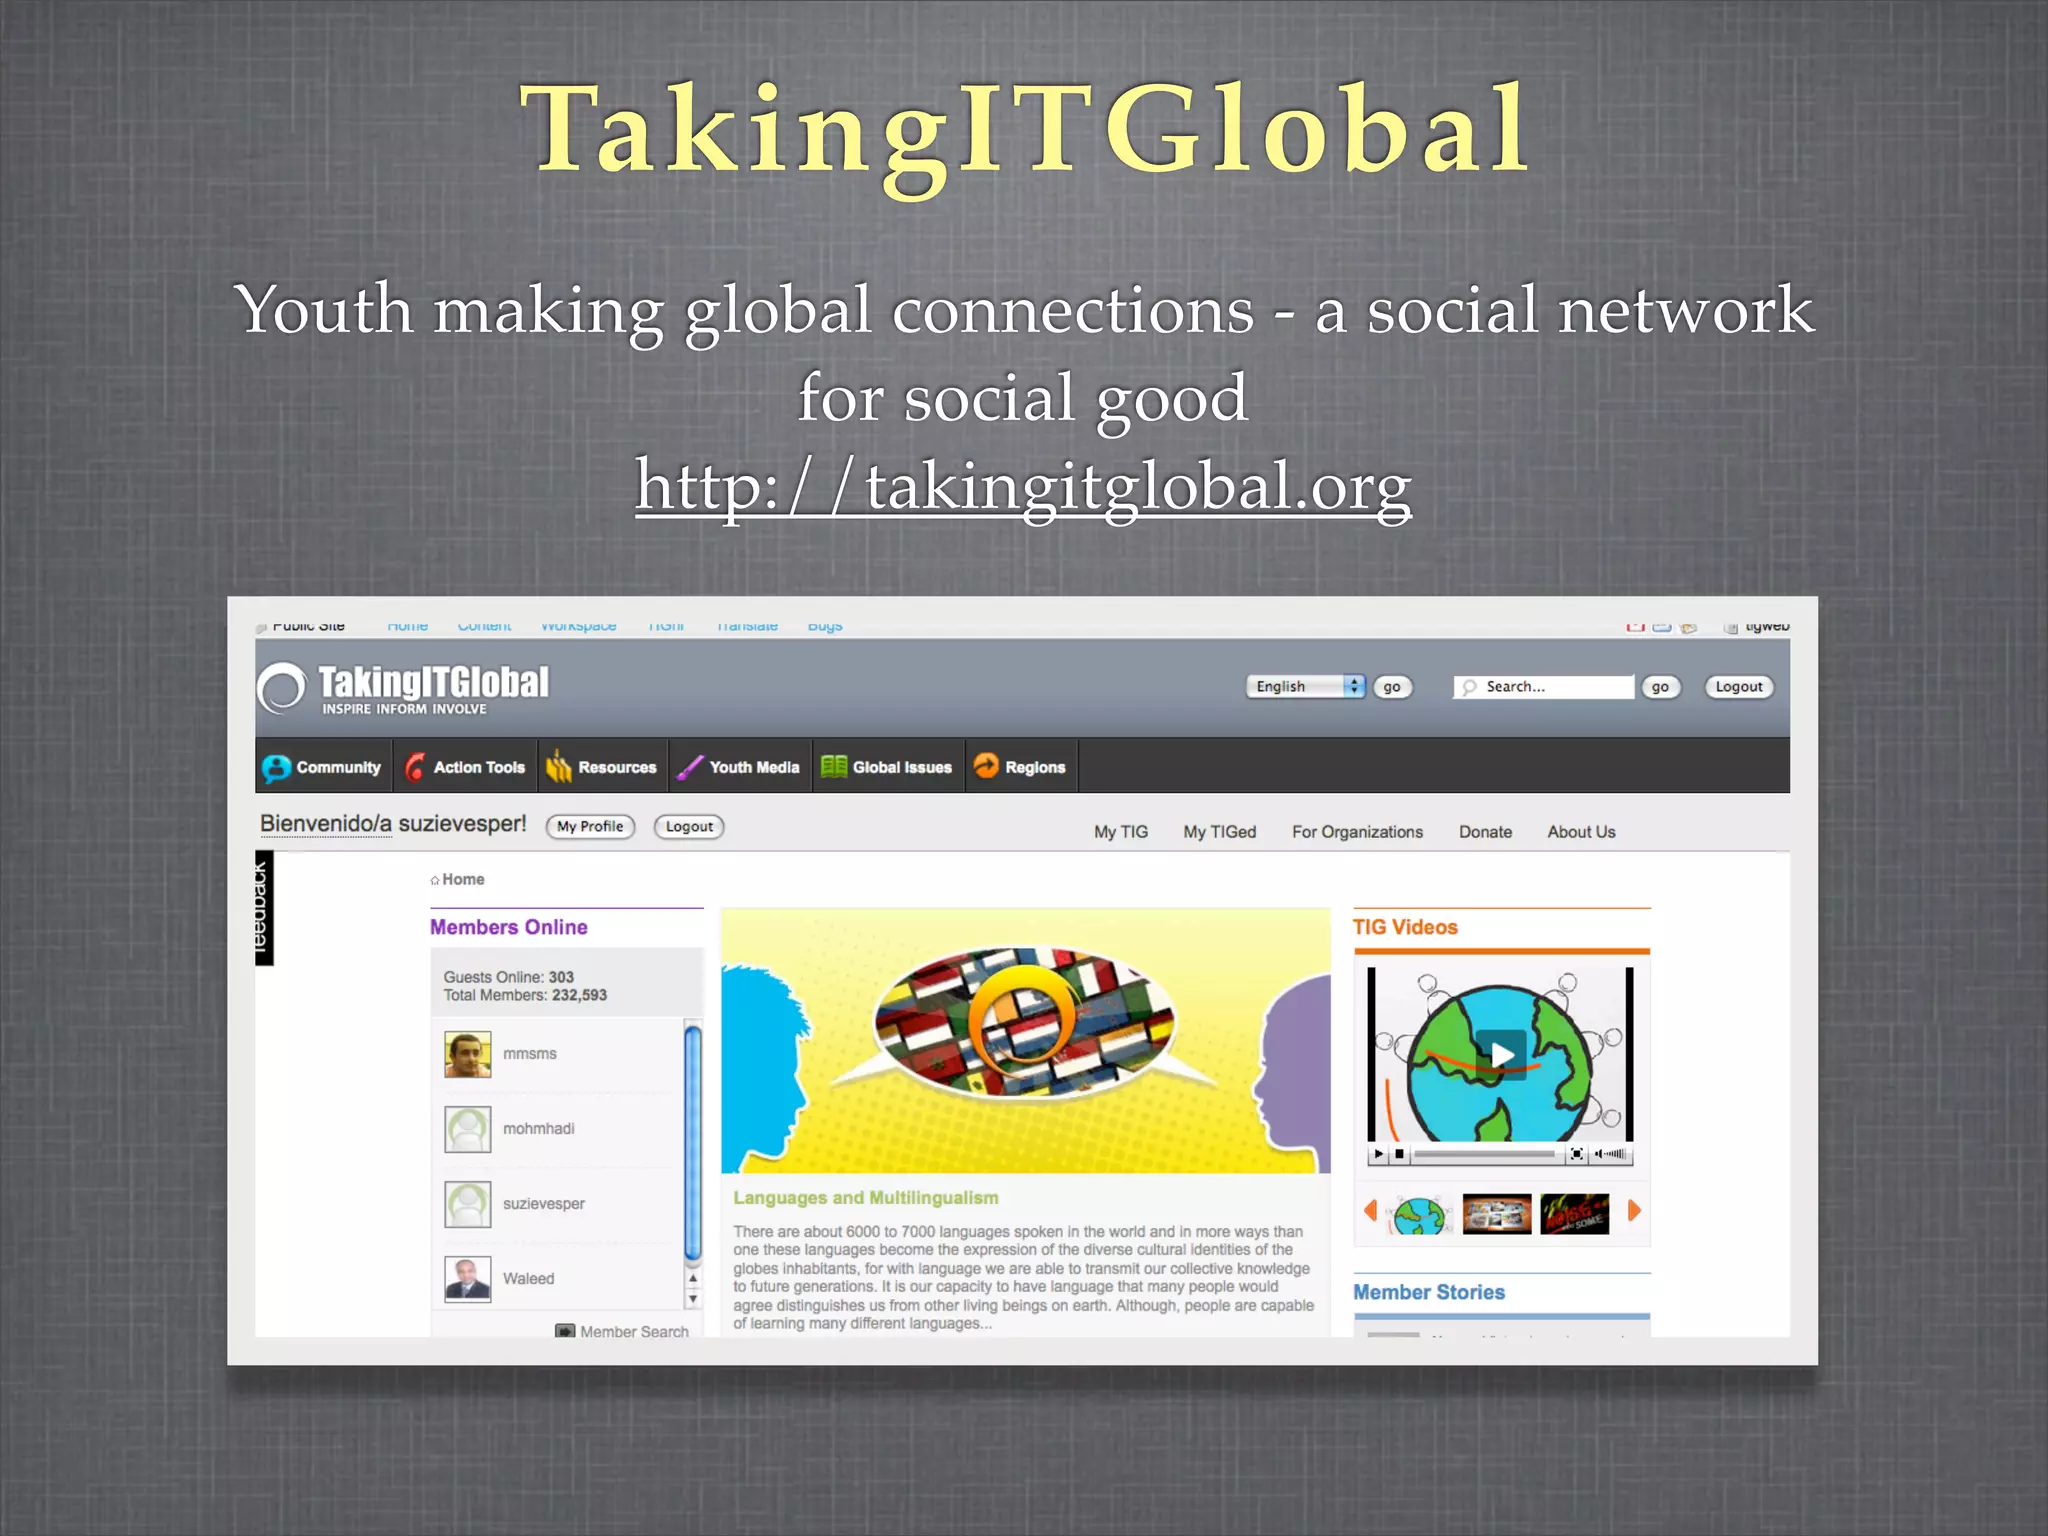
Task: Adjust the video volume level bars
Action: point(1613,1154)
